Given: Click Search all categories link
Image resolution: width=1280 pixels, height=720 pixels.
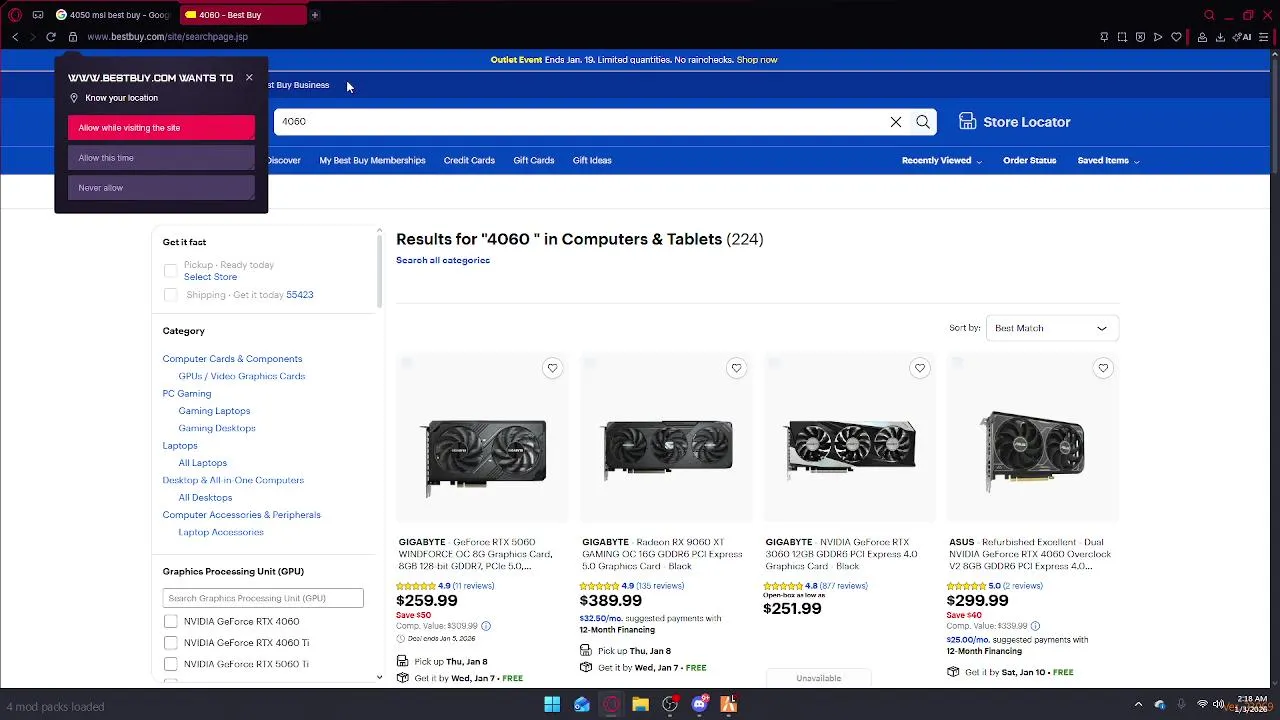Looking at the screenshot, I should pyautogui.click(x=443, y=261).
